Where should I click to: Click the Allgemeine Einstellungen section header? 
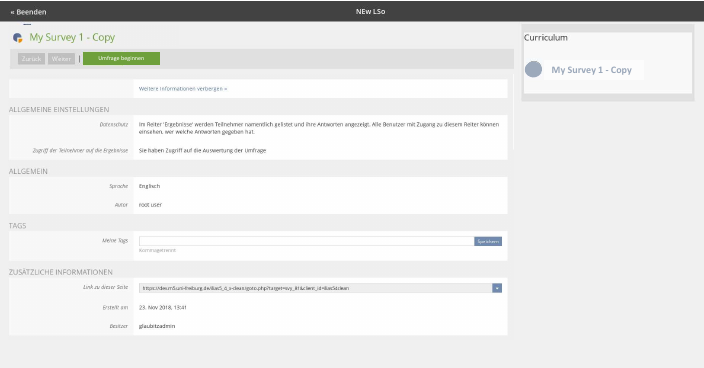click(59, 110)
